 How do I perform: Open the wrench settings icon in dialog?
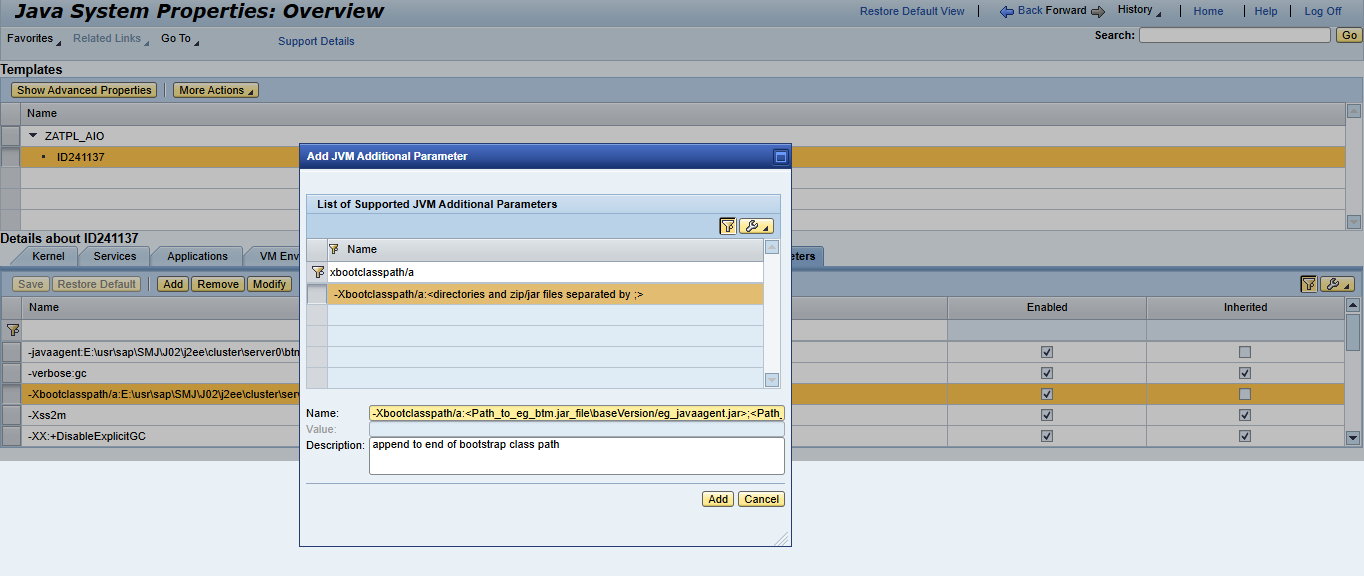point(755,226)
